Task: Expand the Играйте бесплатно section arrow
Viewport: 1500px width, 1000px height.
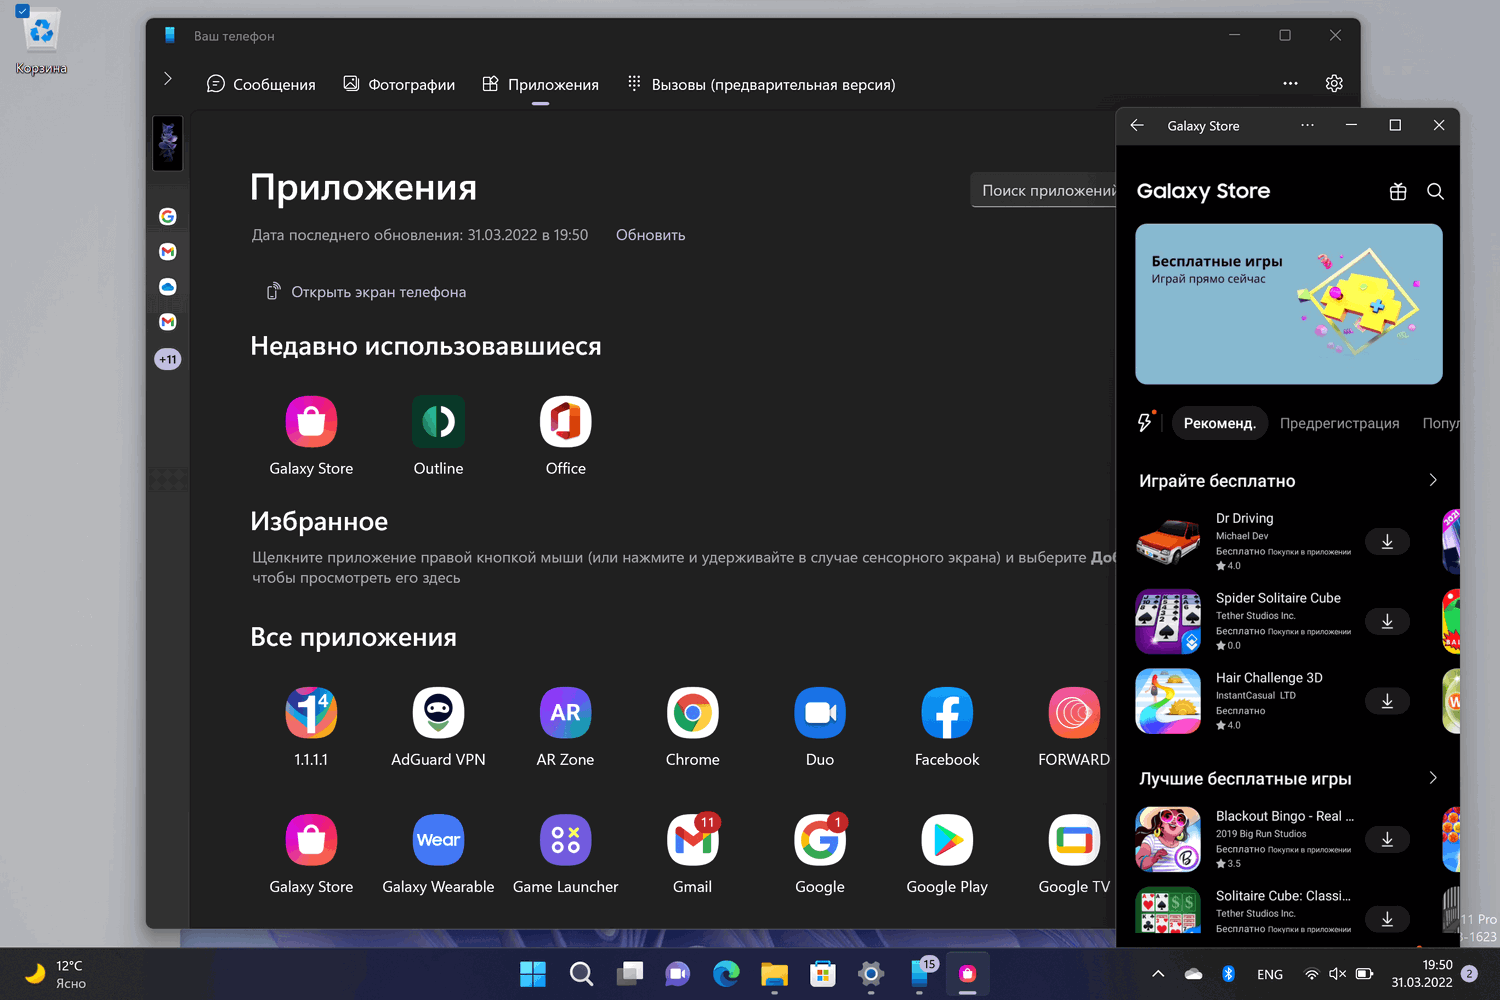Action: click(x=1433, y=480)
